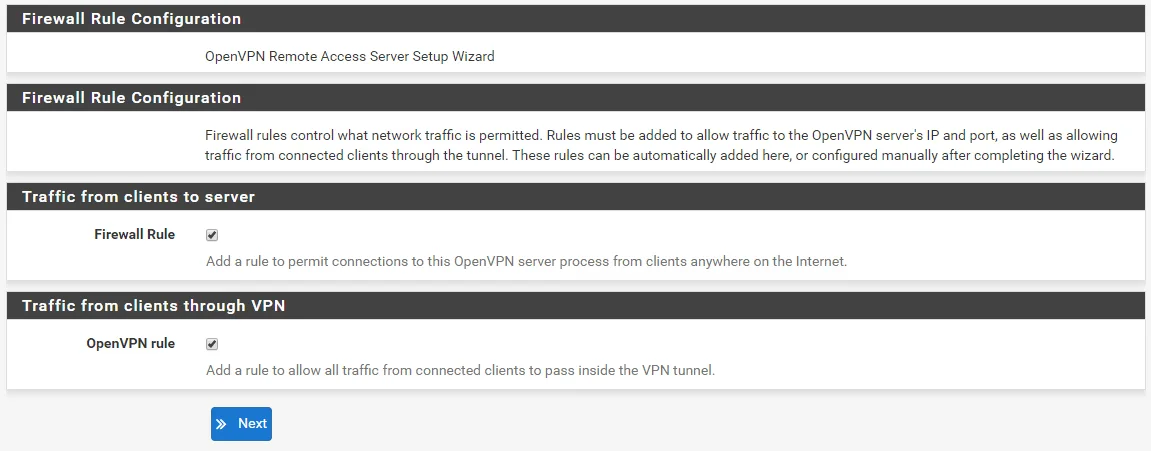Viewport: 1151px width, 451px height.
Task: Select the topmost Firewall Rule Configuration header
Action: 131,19
